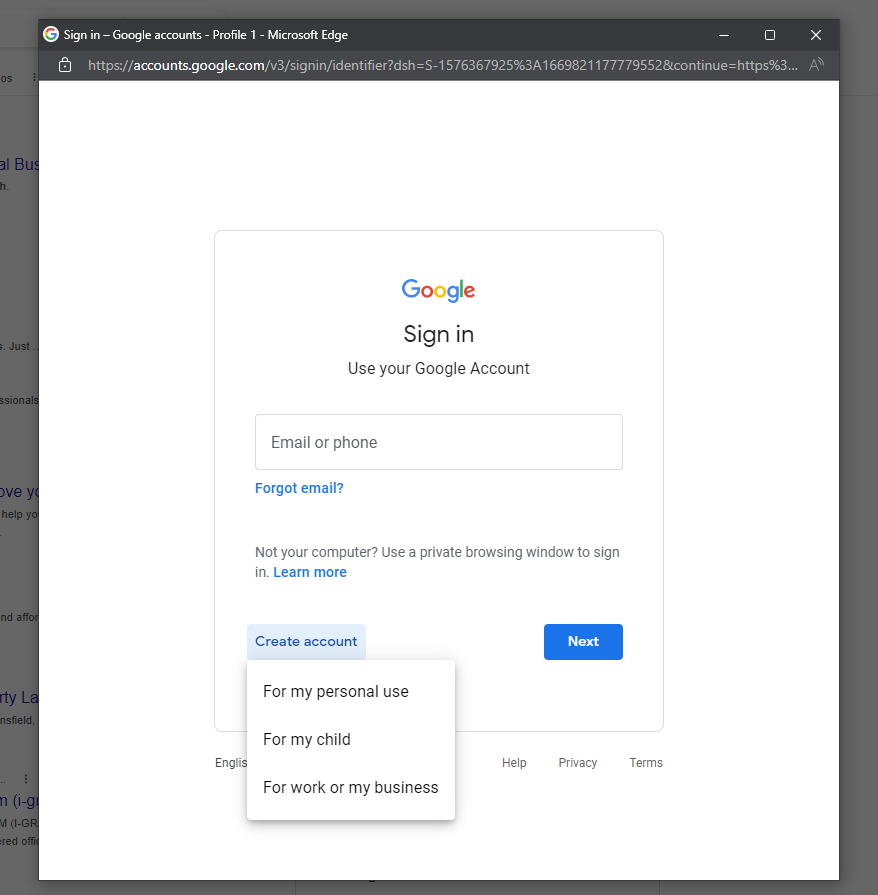Click the Next button
This screenshot has height=895, width=878.
[x=583, y=641]
